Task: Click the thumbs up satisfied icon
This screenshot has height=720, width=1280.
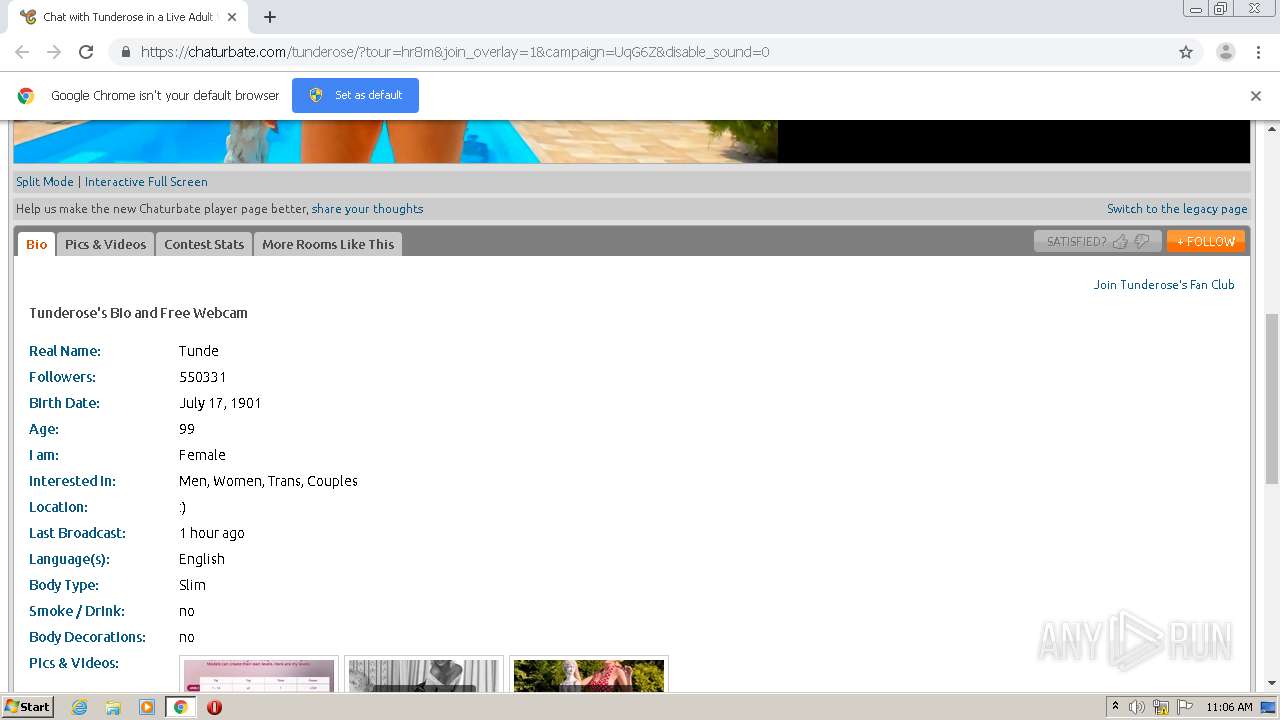Action: (x=1120, y=241)
